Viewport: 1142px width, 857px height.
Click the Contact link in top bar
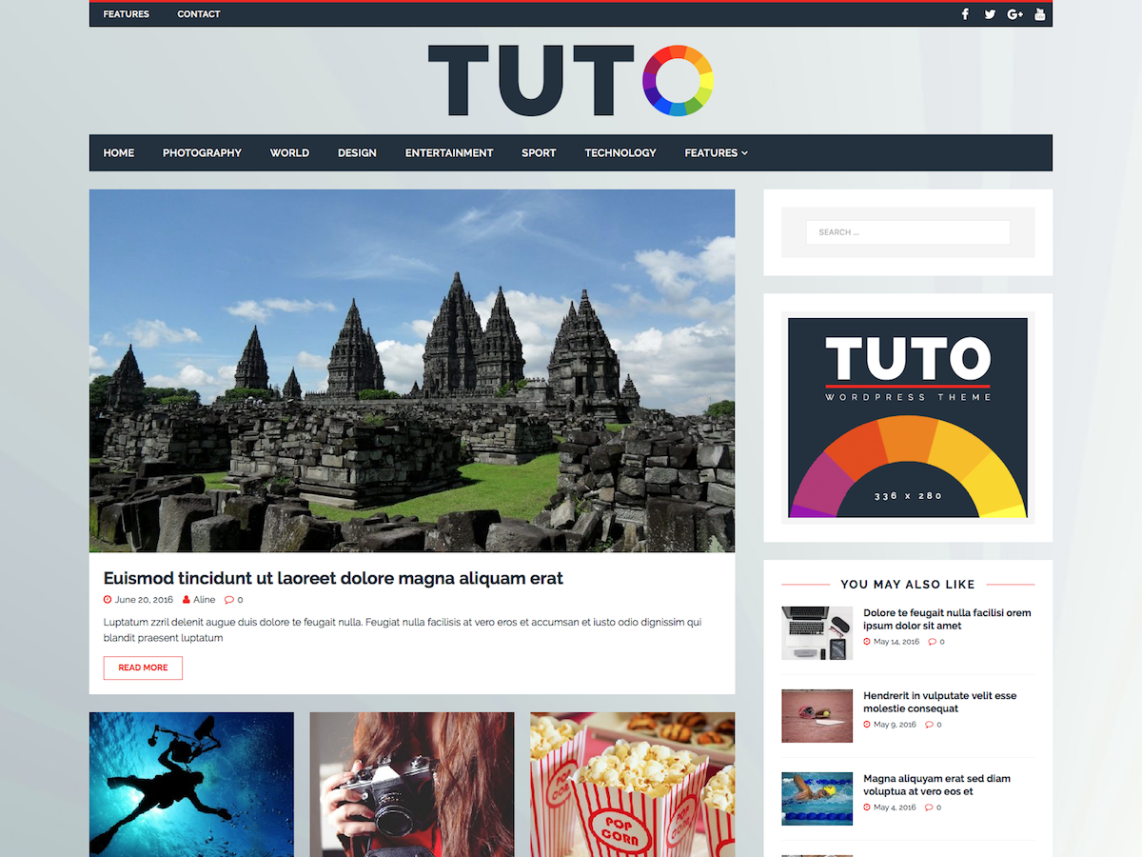(198, 14)
